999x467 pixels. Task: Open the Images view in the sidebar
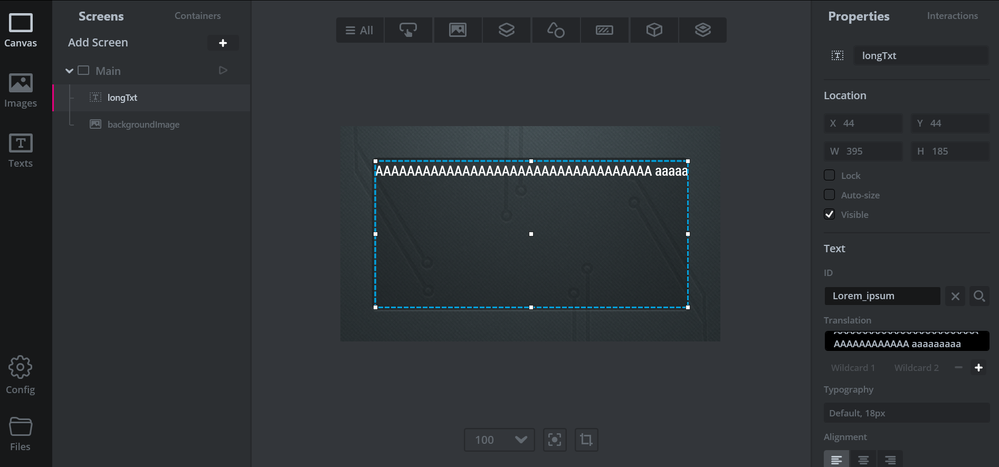pyautogui.click(x=20, y=90)
